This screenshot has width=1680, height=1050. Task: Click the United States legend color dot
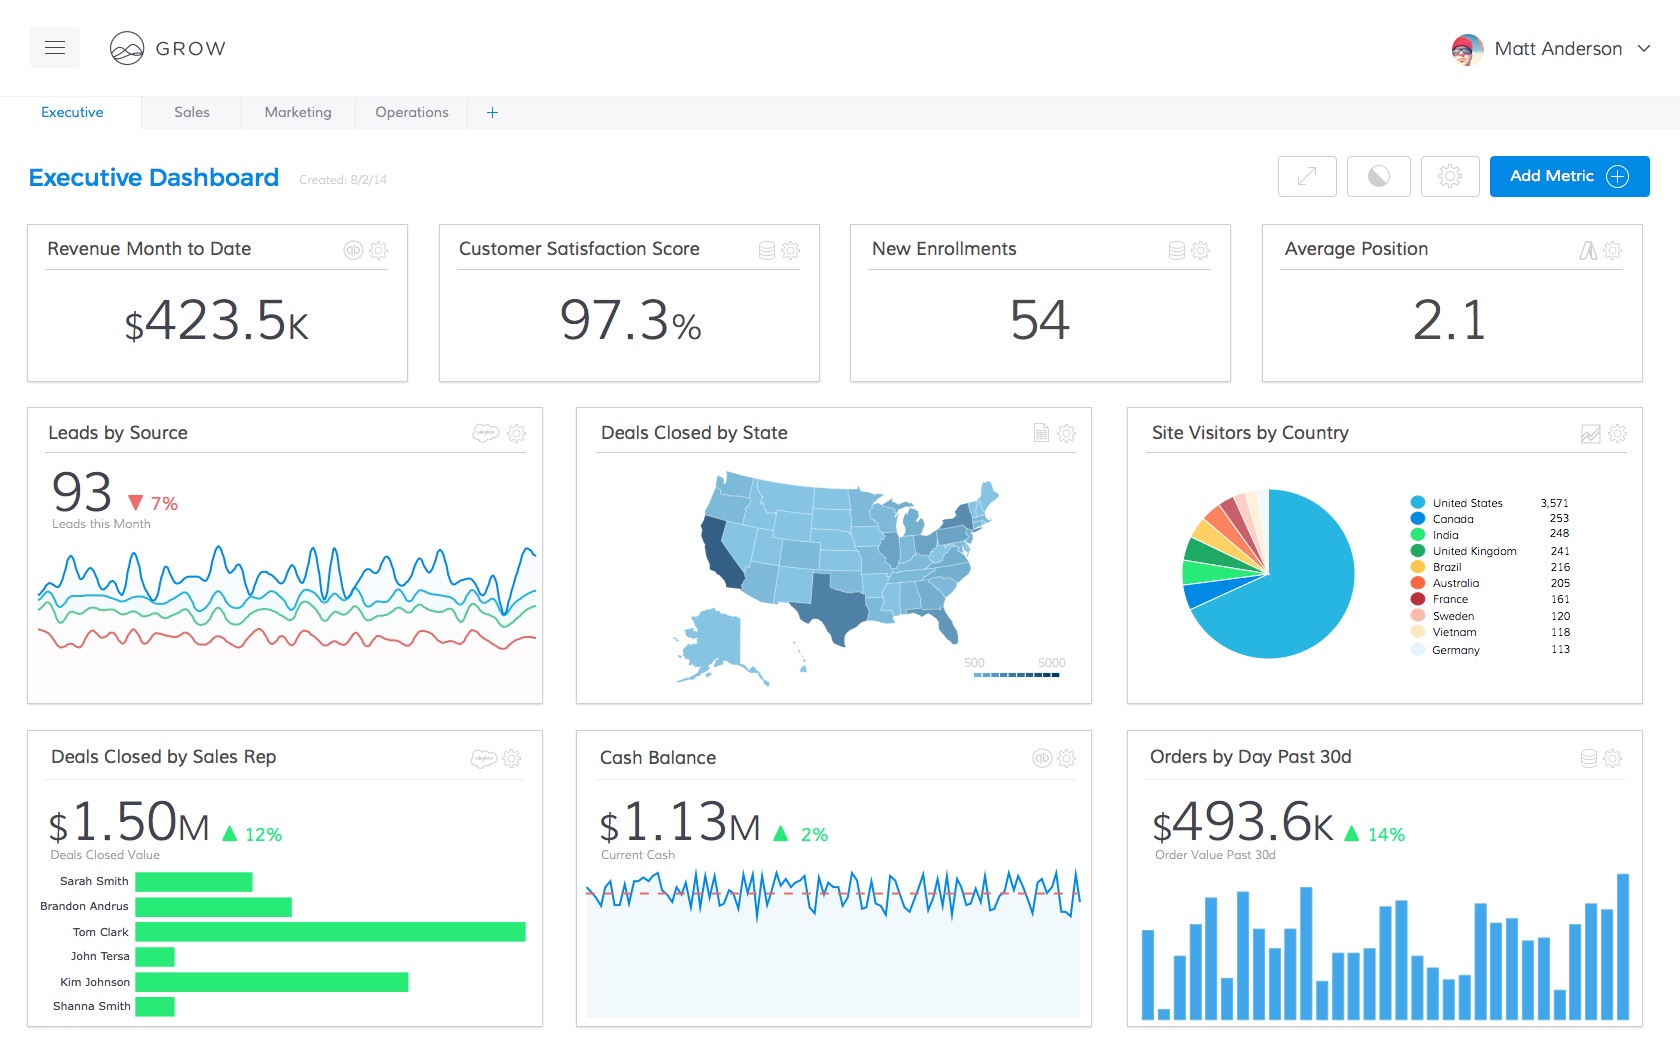pos(1418,503)
